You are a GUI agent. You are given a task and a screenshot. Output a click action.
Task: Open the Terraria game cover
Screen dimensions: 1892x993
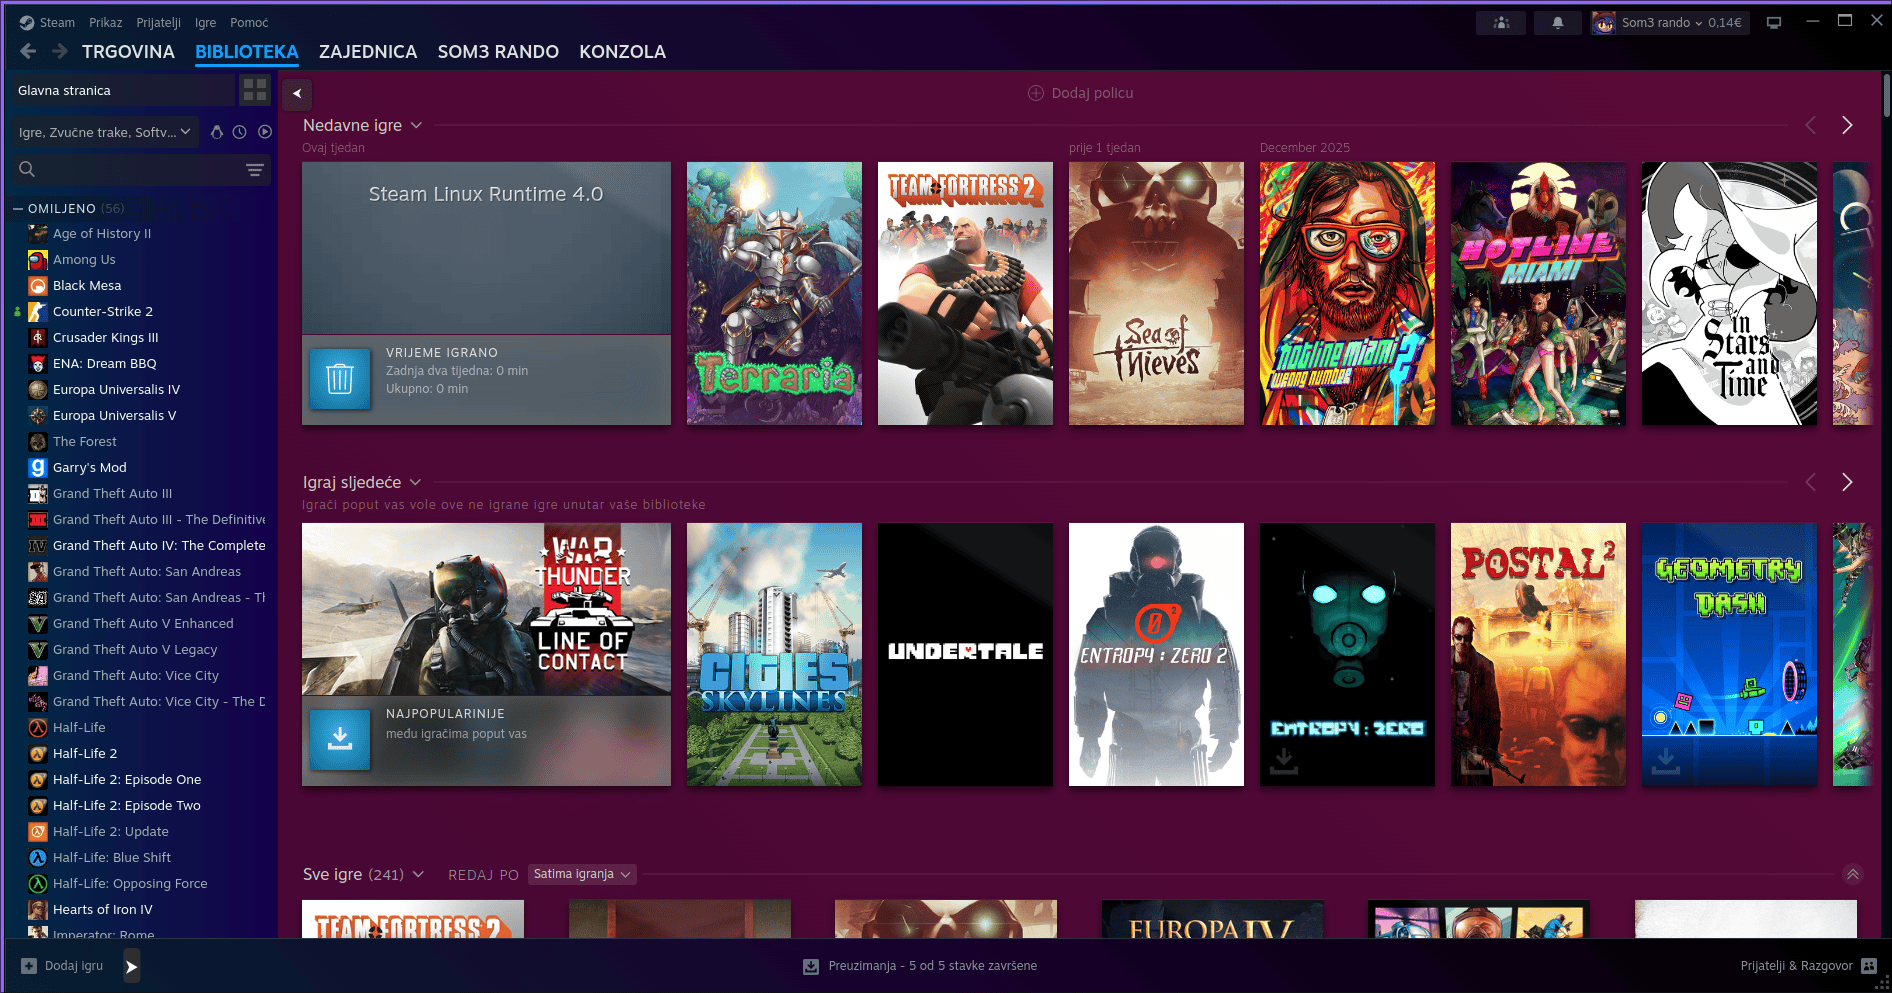click(774, 293)
